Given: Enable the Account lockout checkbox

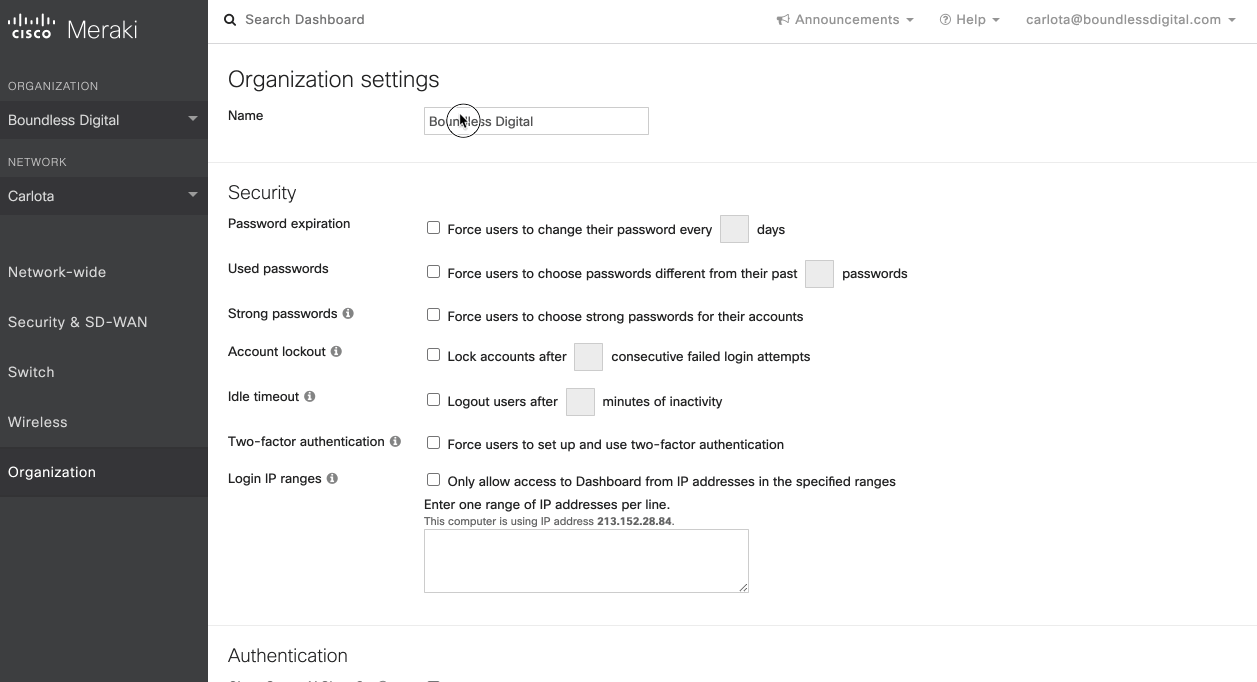Looking at the screenshot, I should click(433, 355).
